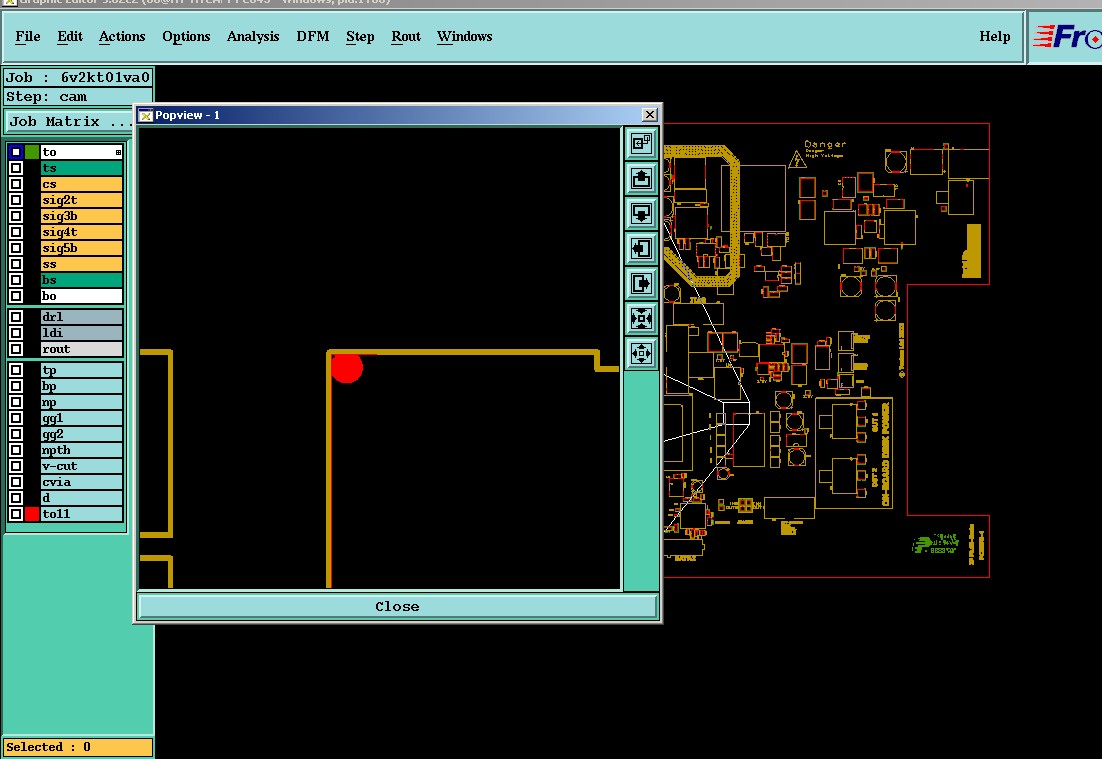Select the sig5b layer name
Viewport: 1102px width, 759px height.
click(x=82, y=248)
